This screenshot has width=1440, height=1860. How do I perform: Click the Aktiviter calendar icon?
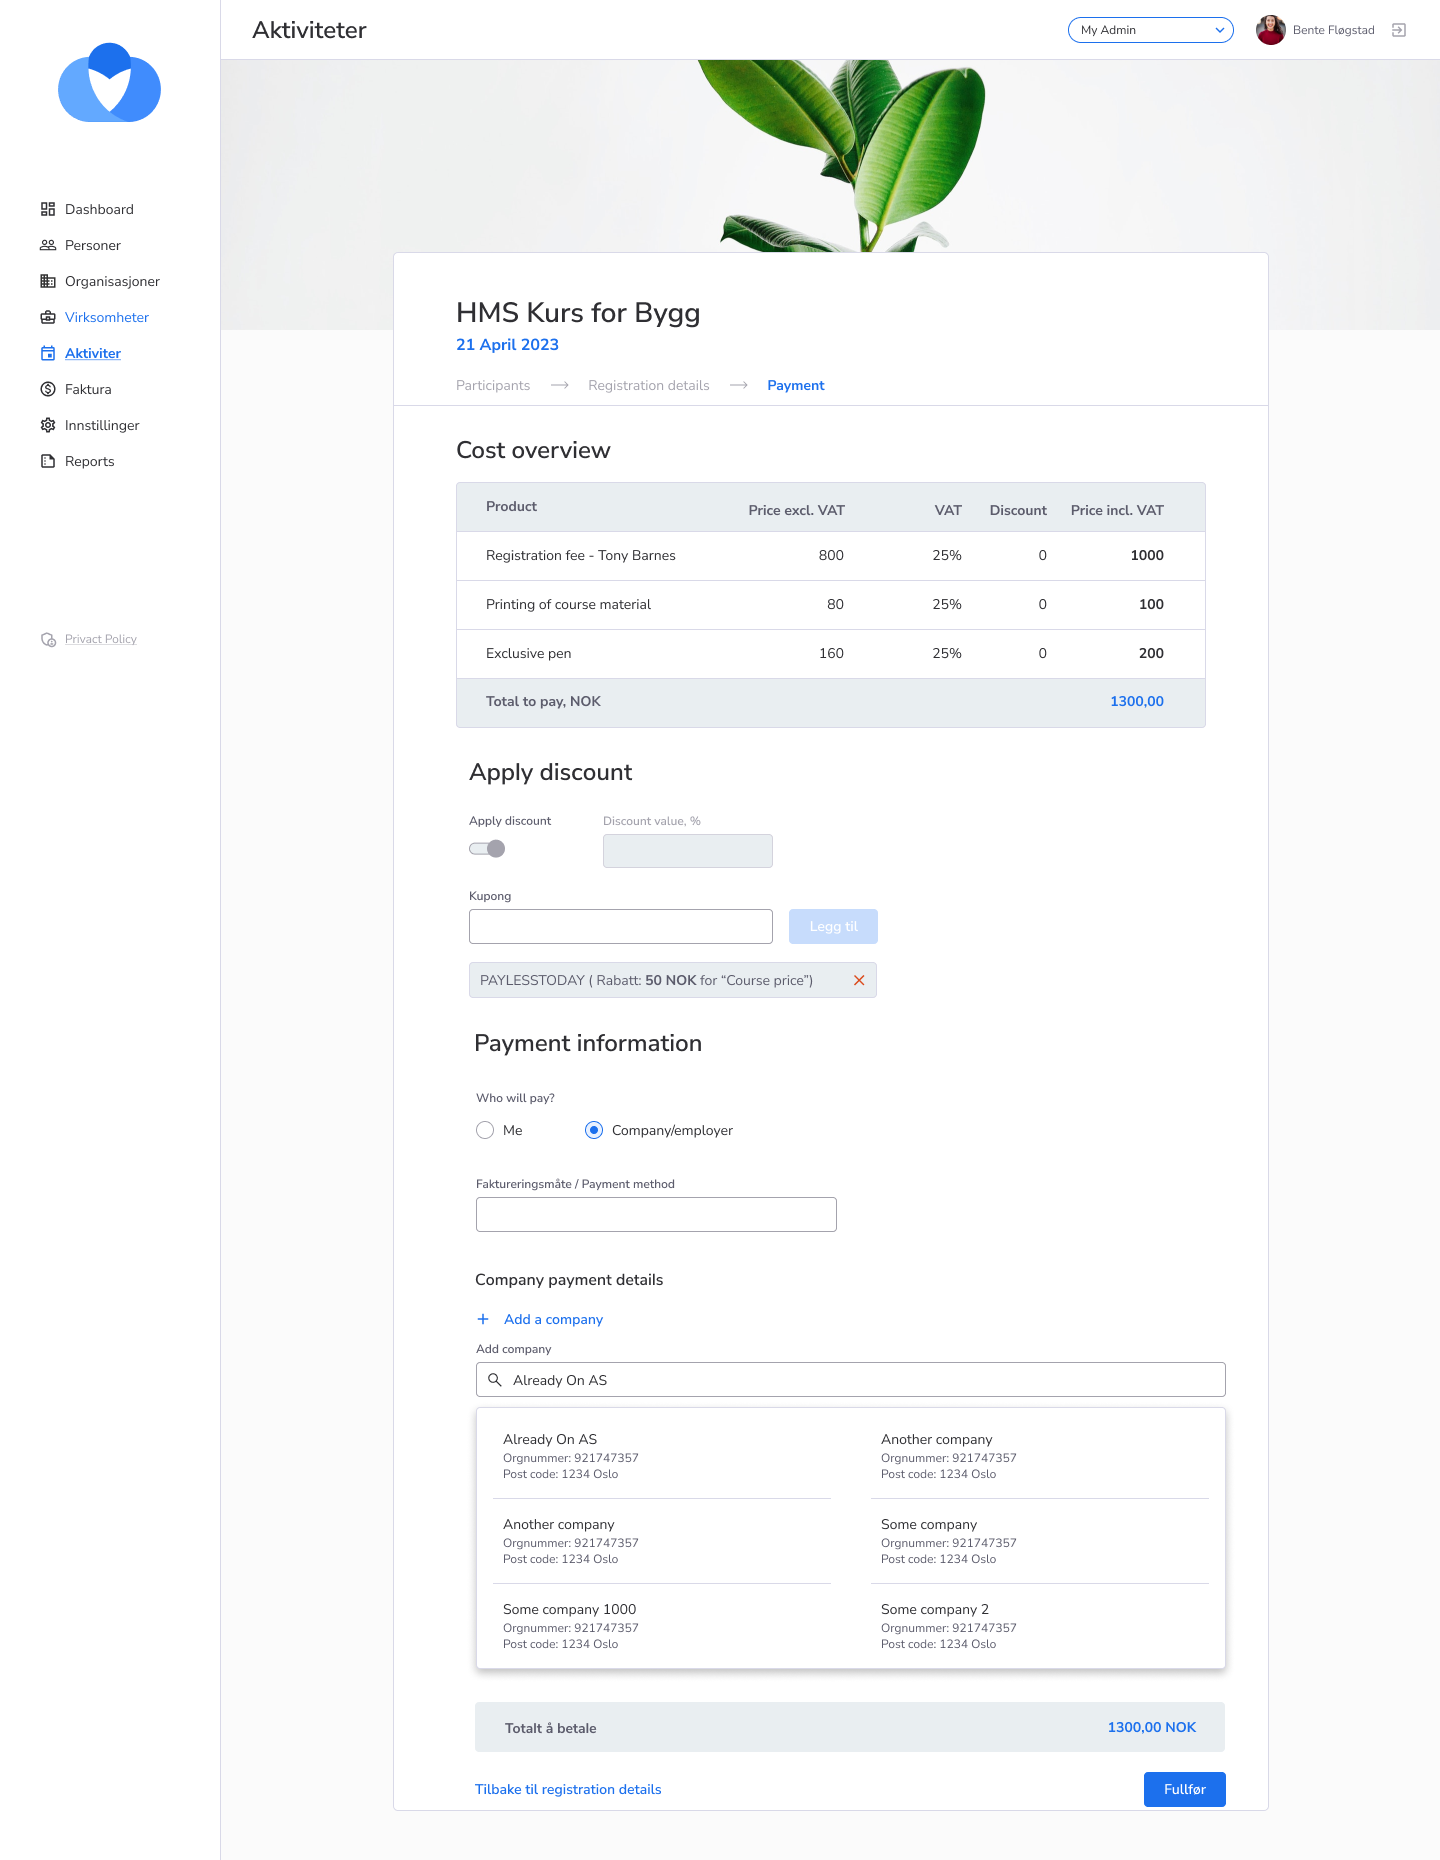coord(48,353)
